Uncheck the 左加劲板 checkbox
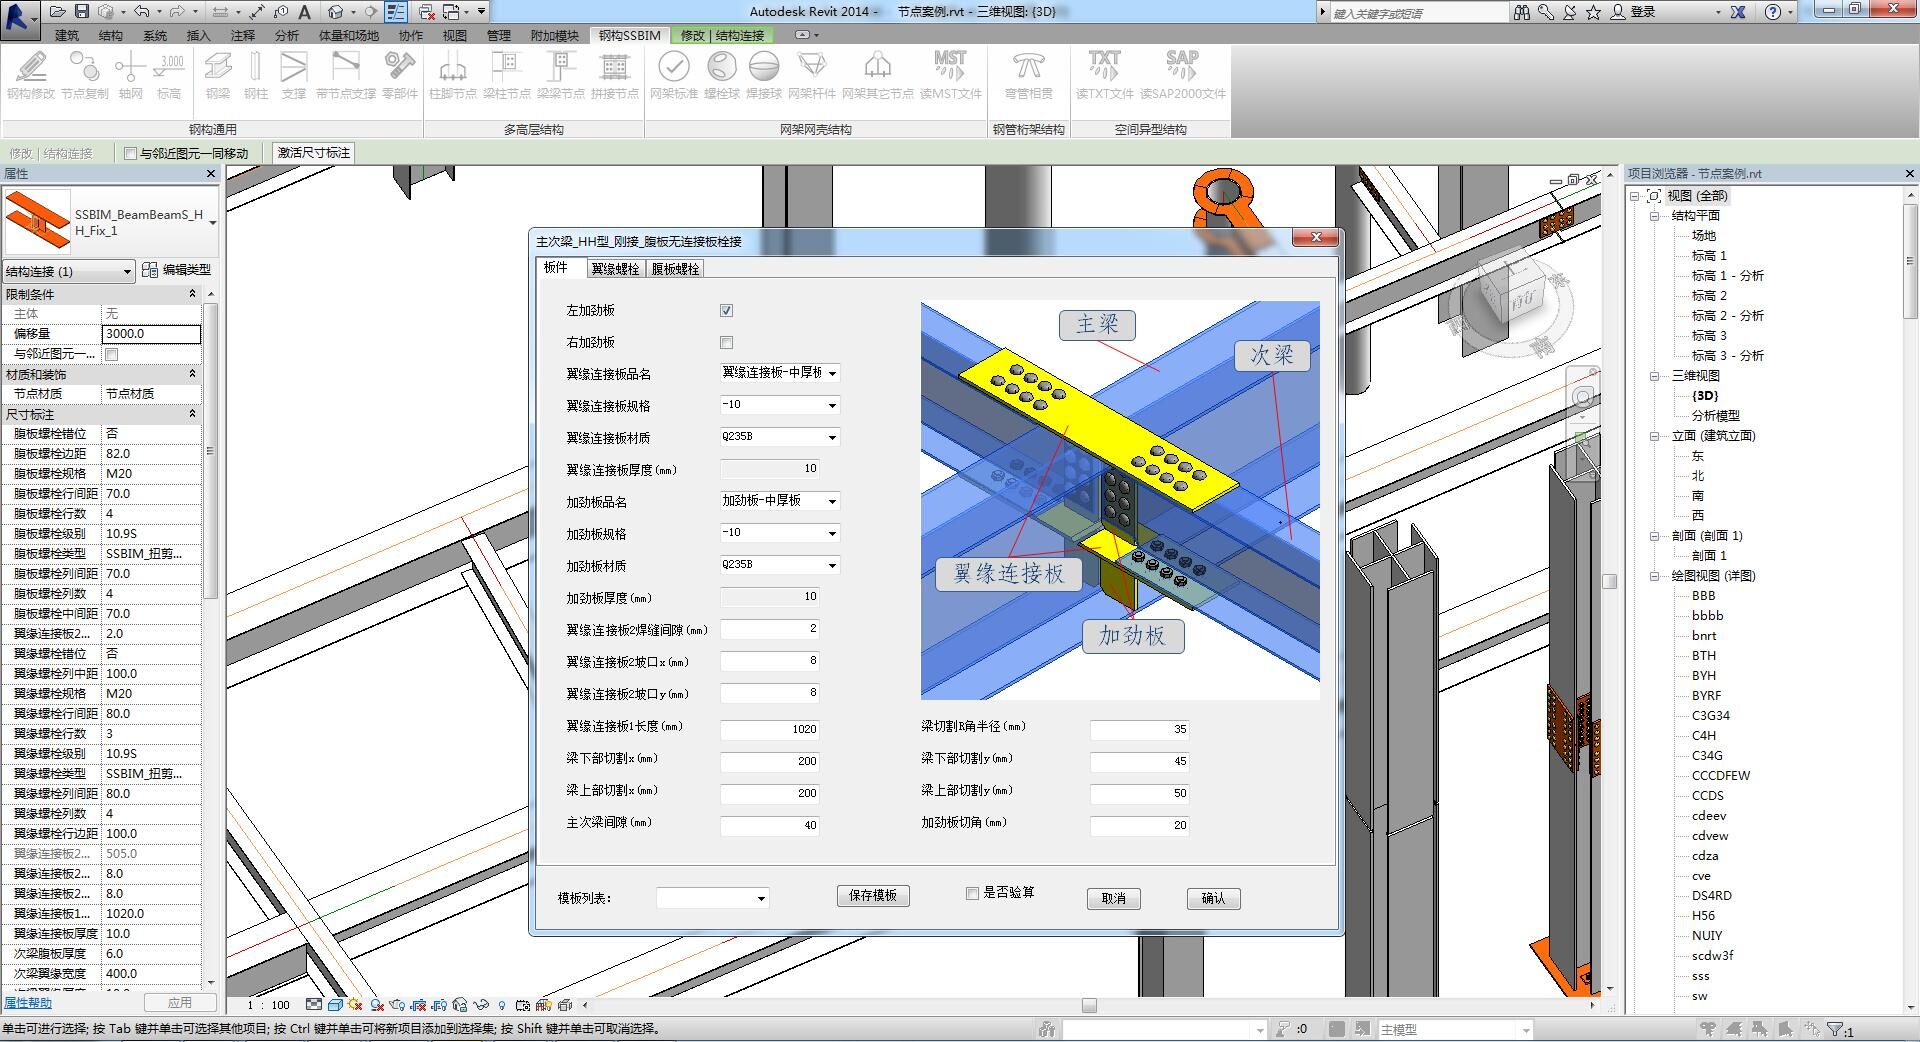This screenshot has width=1920, height=1042. tap(726, 311)
